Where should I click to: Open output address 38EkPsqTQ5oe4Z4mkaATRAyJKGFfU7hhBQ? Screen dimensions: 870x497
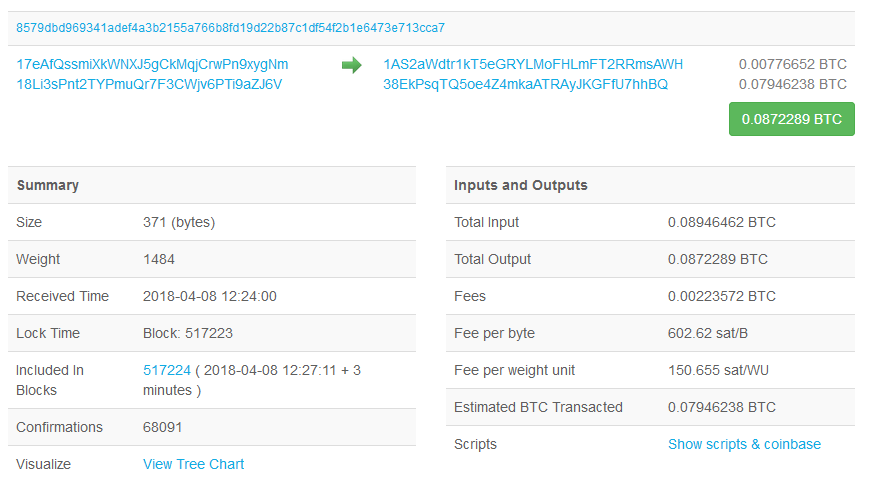click(525, 84)
